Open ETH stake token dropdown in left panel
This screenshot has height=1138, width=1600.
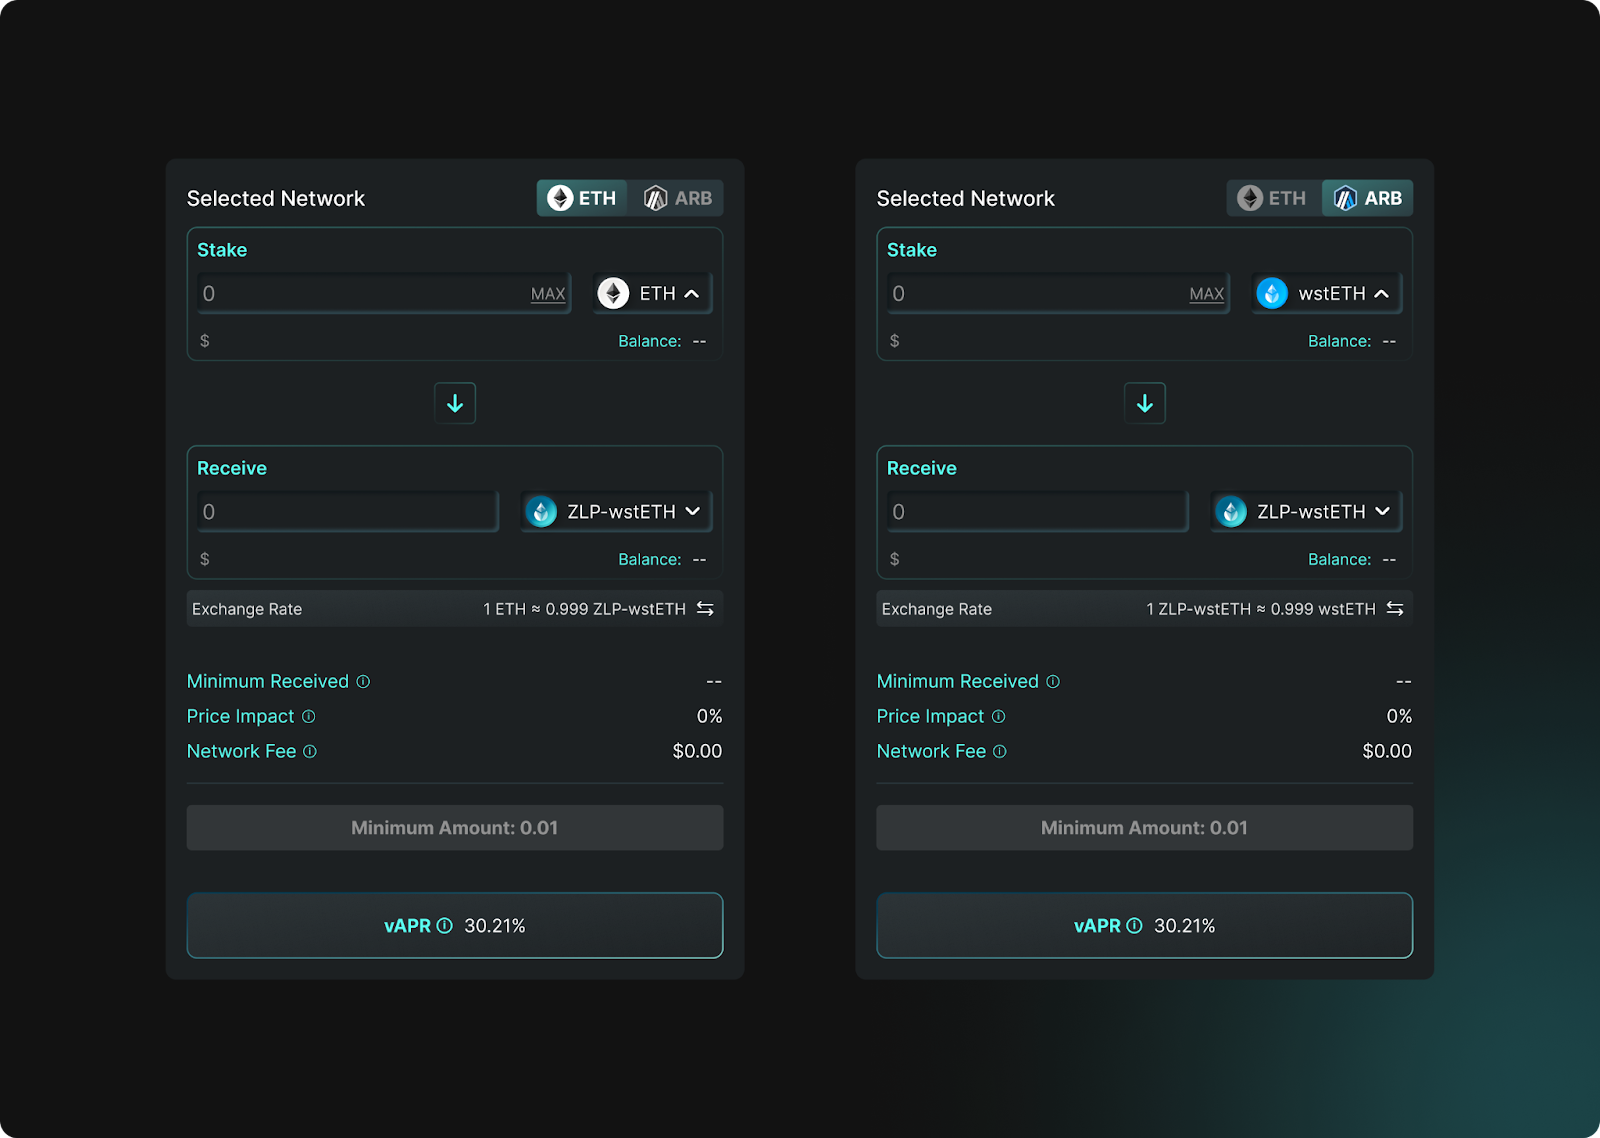coord(653,293)
